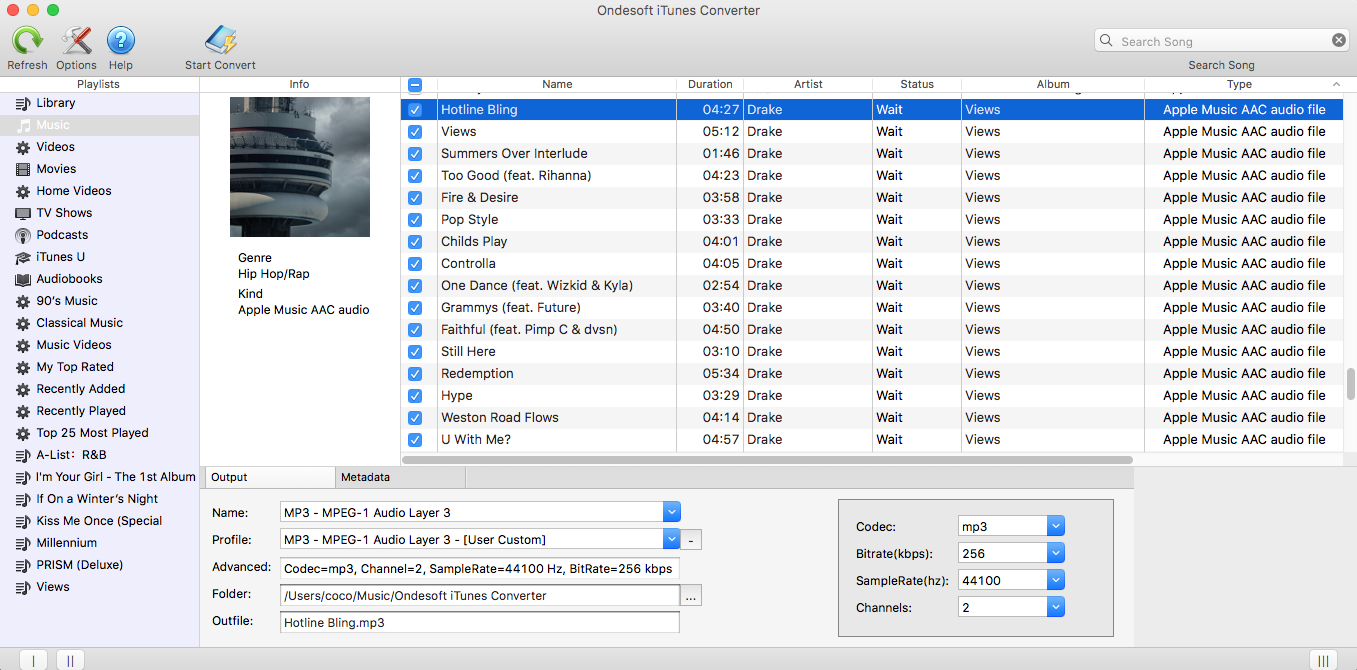Click the Type column sort arrow

pyautogui.click(x=1336, y=85)
